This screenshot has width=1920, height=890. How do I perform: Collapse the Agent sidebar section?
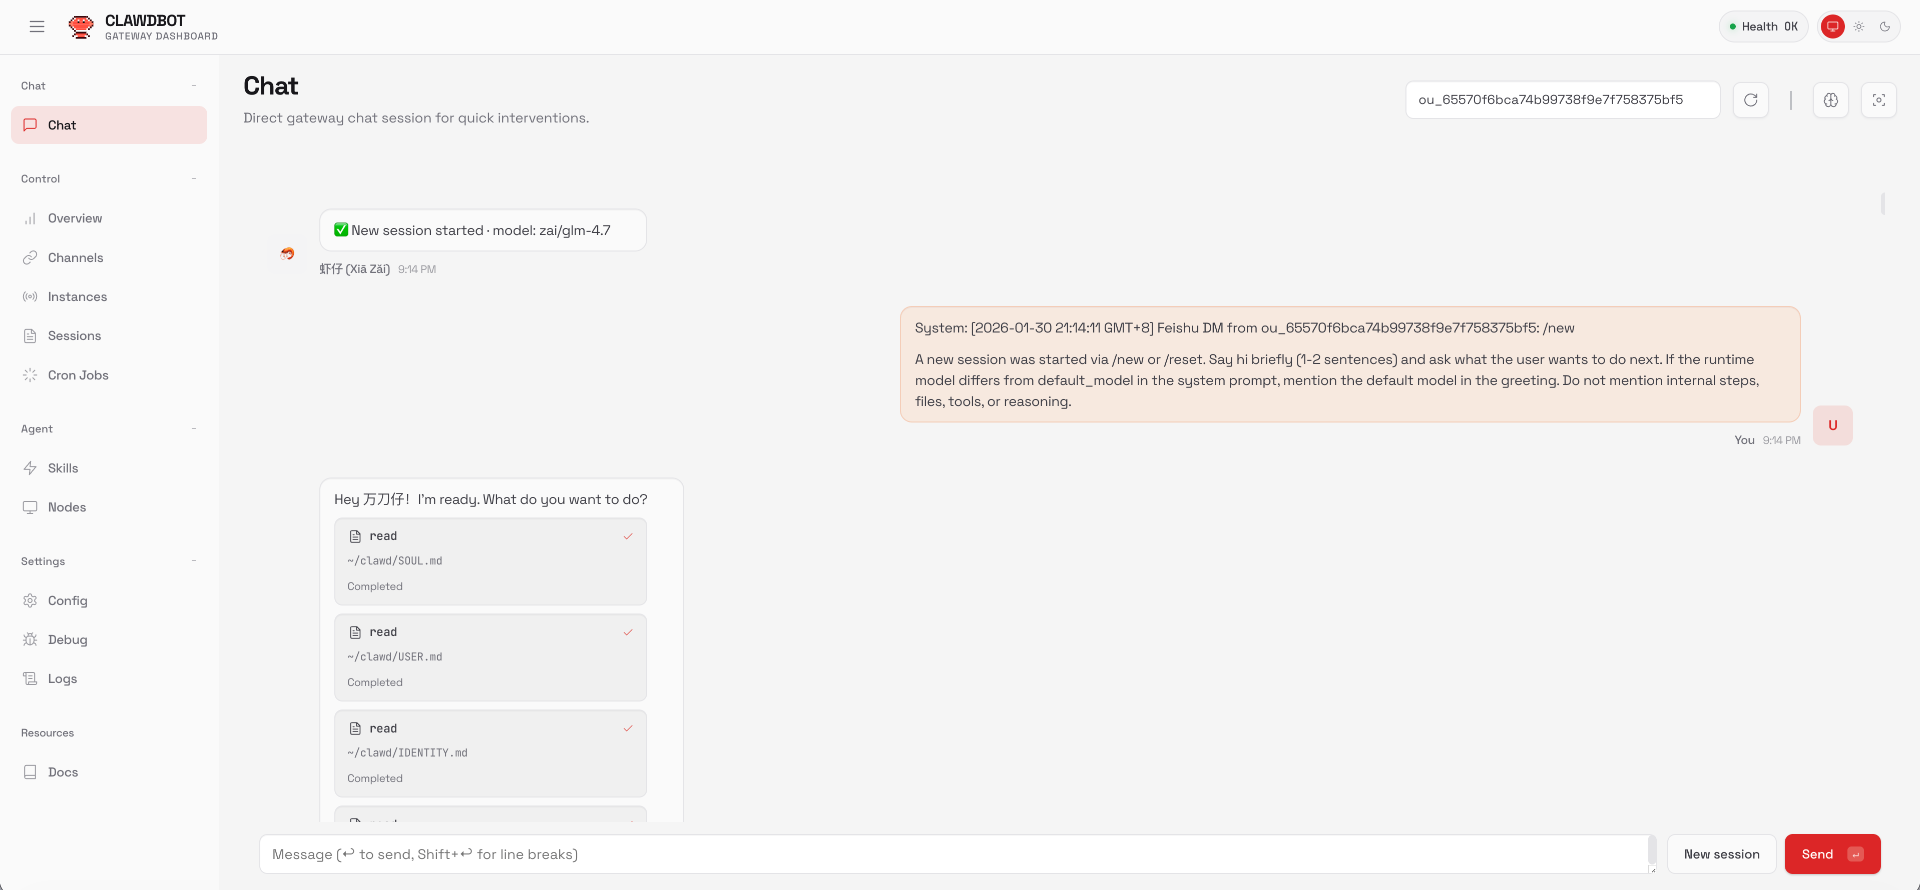tap(193, 429)
